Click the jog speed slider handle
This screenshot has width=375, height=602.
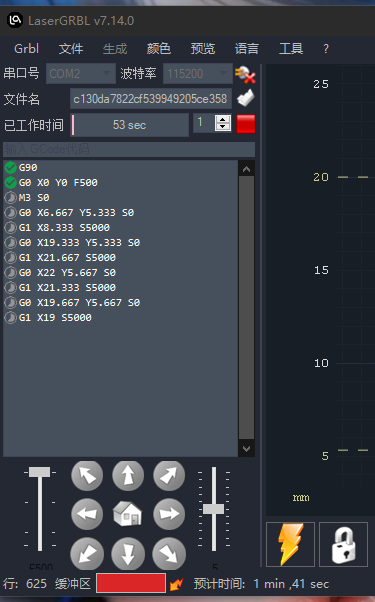(x=40, y=472)
